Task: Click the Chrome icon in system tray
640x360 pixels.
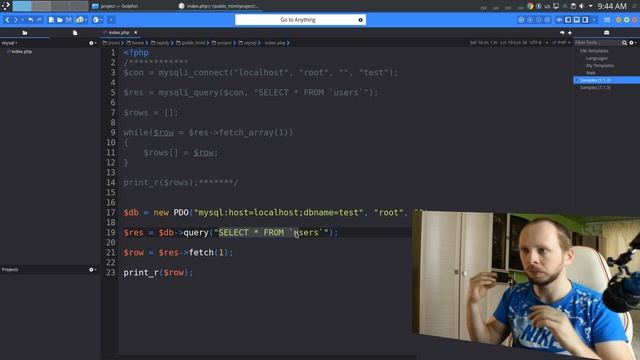Action: click(530, 6)
